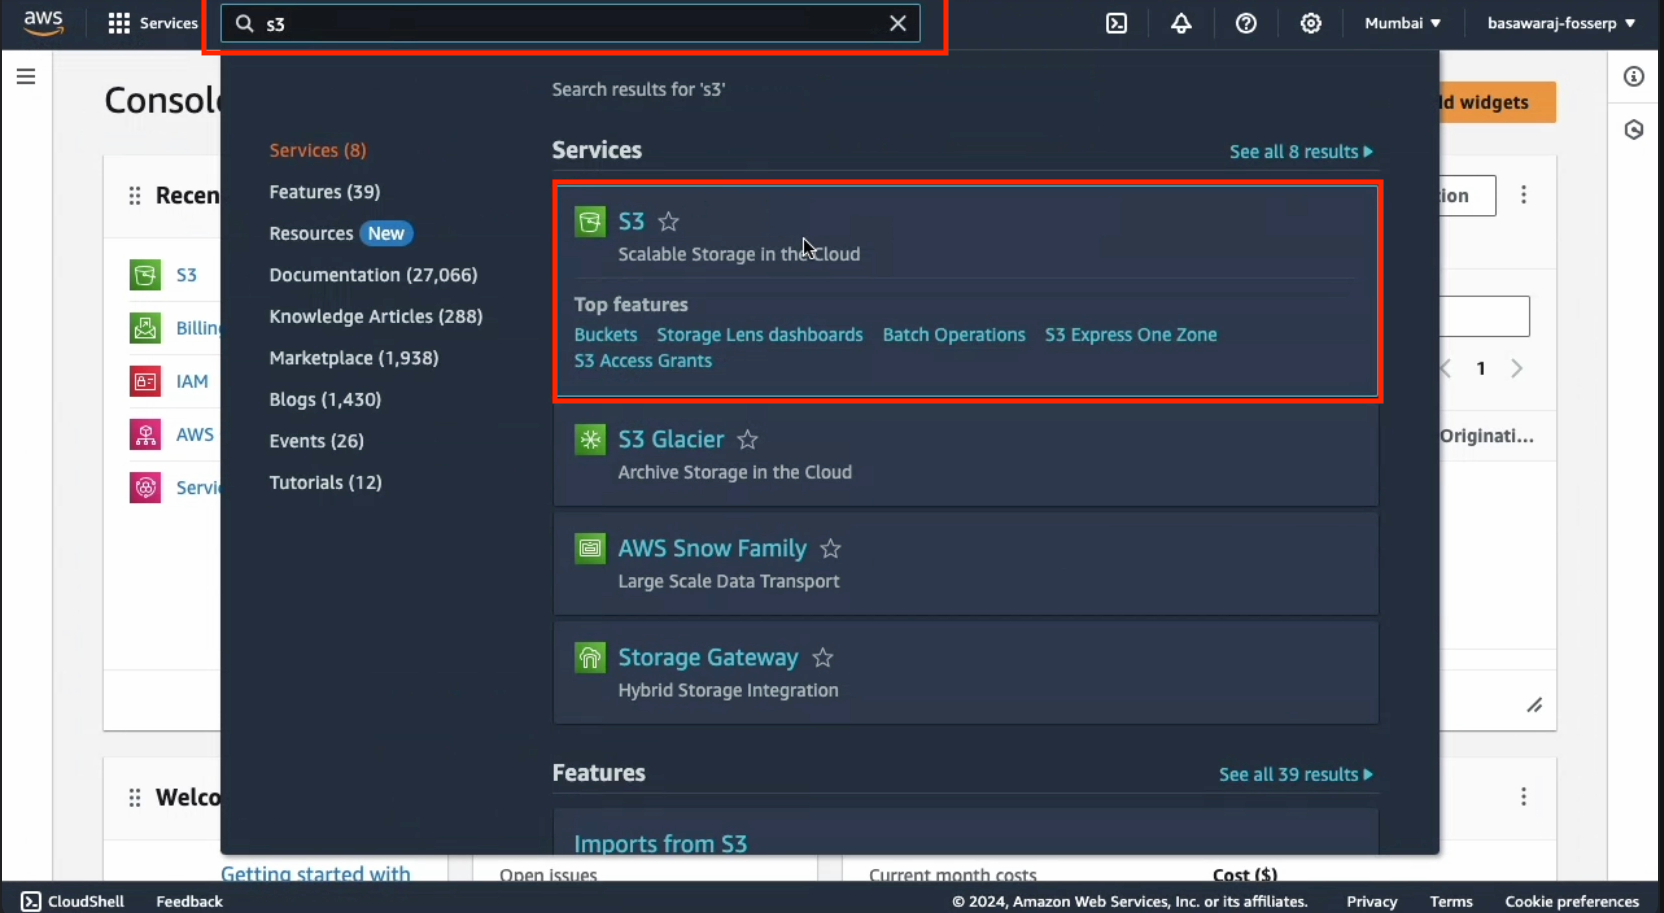Click the AWS logo home icon
Screen dimensions: 1664x913
(x=43, y=22)
